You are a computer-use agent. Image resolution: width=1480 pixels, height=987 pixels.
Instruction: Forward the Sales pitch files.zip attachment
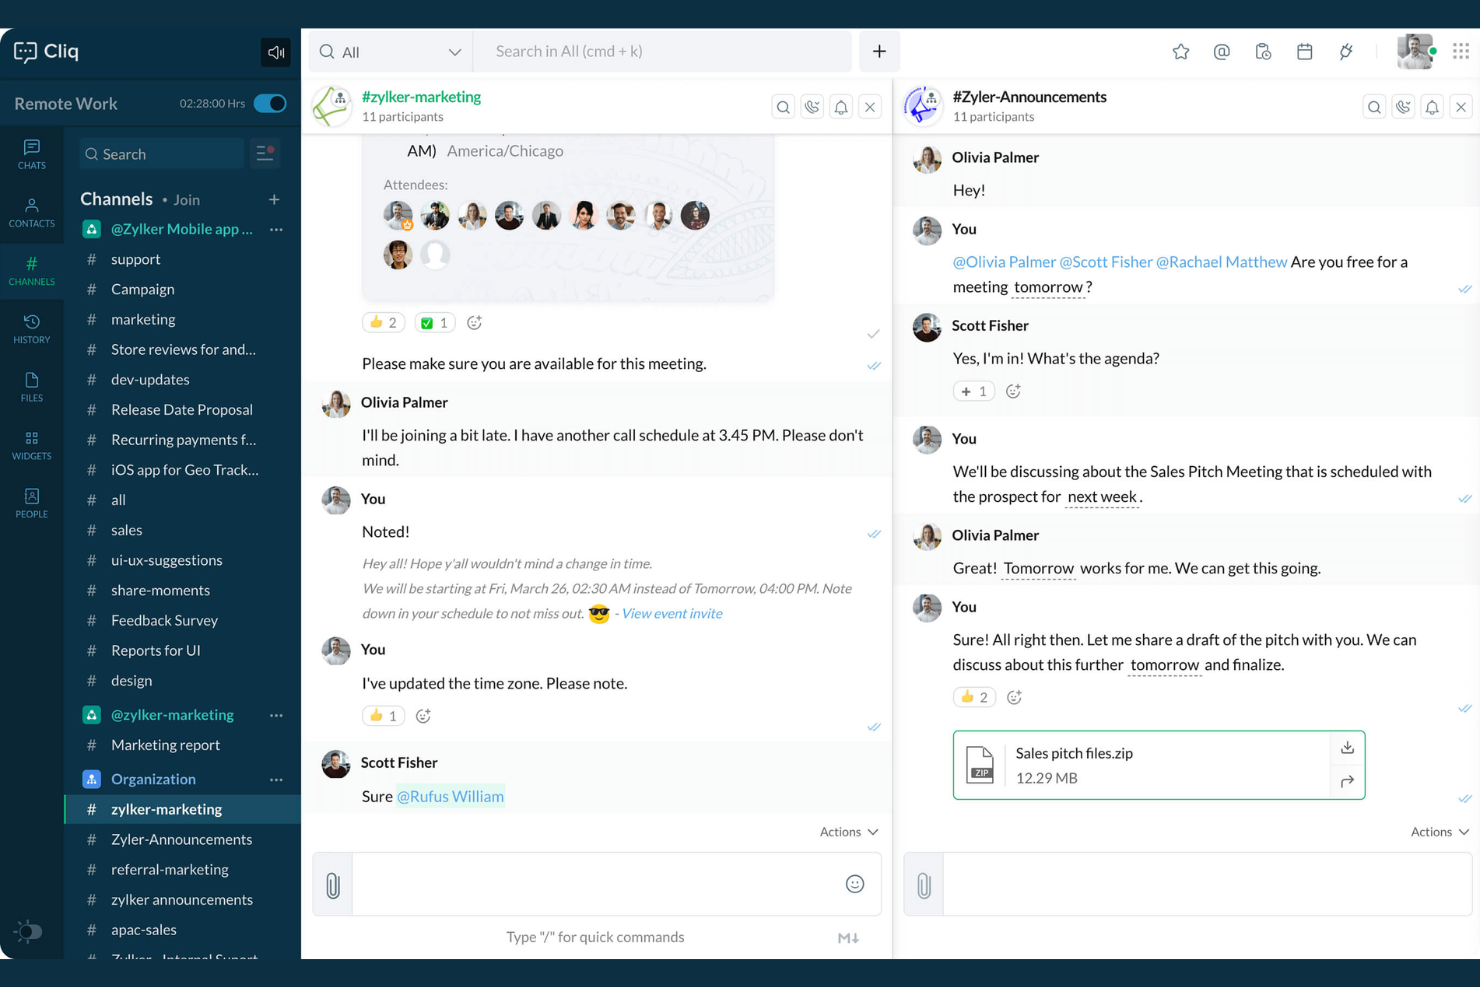(1347, 781)
